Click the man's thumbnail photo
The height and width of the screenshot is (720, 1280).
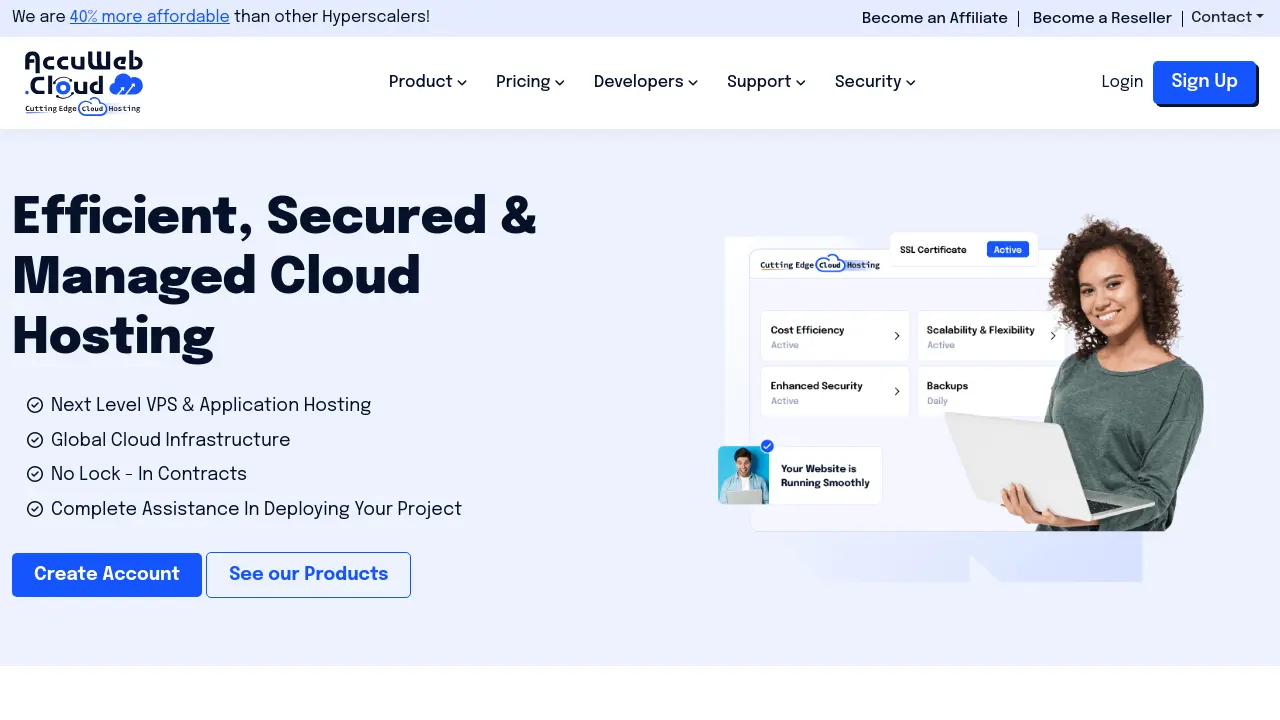[x=743, y=475]
